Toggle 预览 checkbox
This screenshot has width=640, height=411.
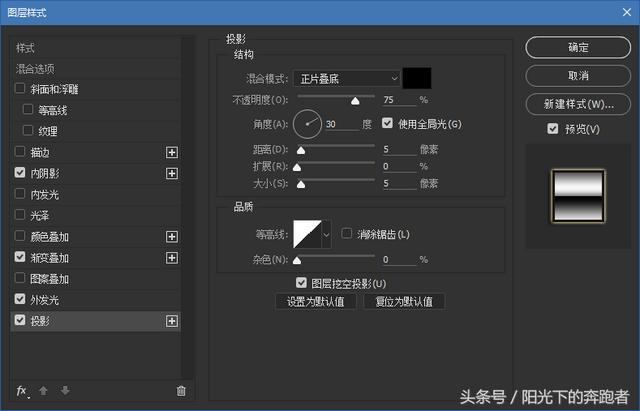point(552,129)
